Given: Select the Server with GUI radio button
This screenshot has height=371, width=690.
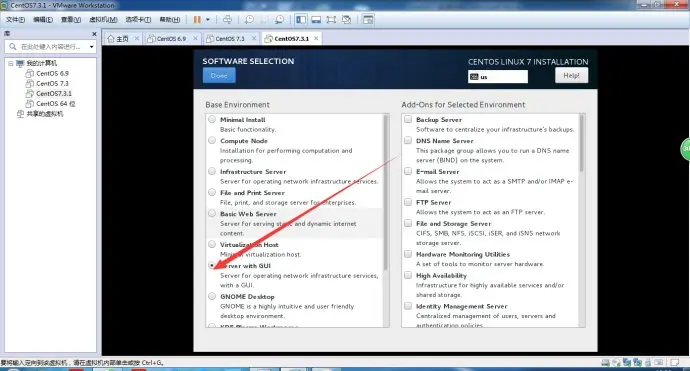Looking at the screenshot, I should pos(212,265).
